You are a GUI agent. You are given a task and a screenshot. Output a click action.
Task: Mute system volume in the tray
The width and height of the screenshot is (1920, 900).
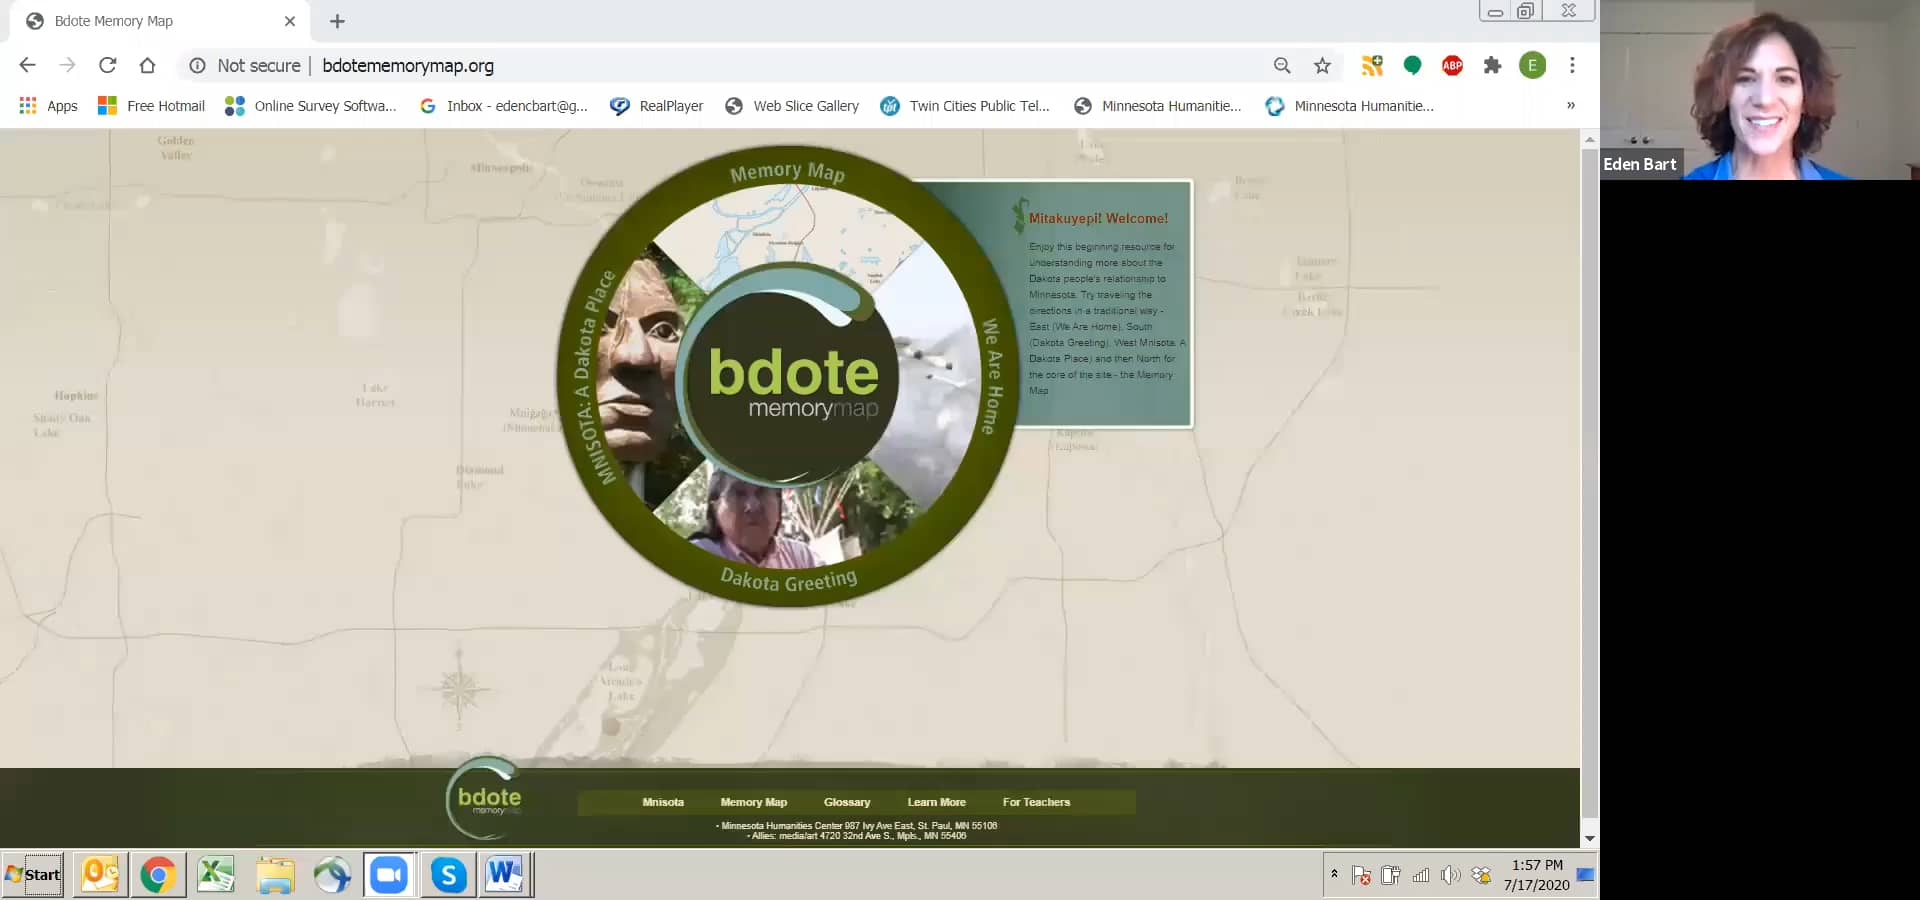[1450, 875]
